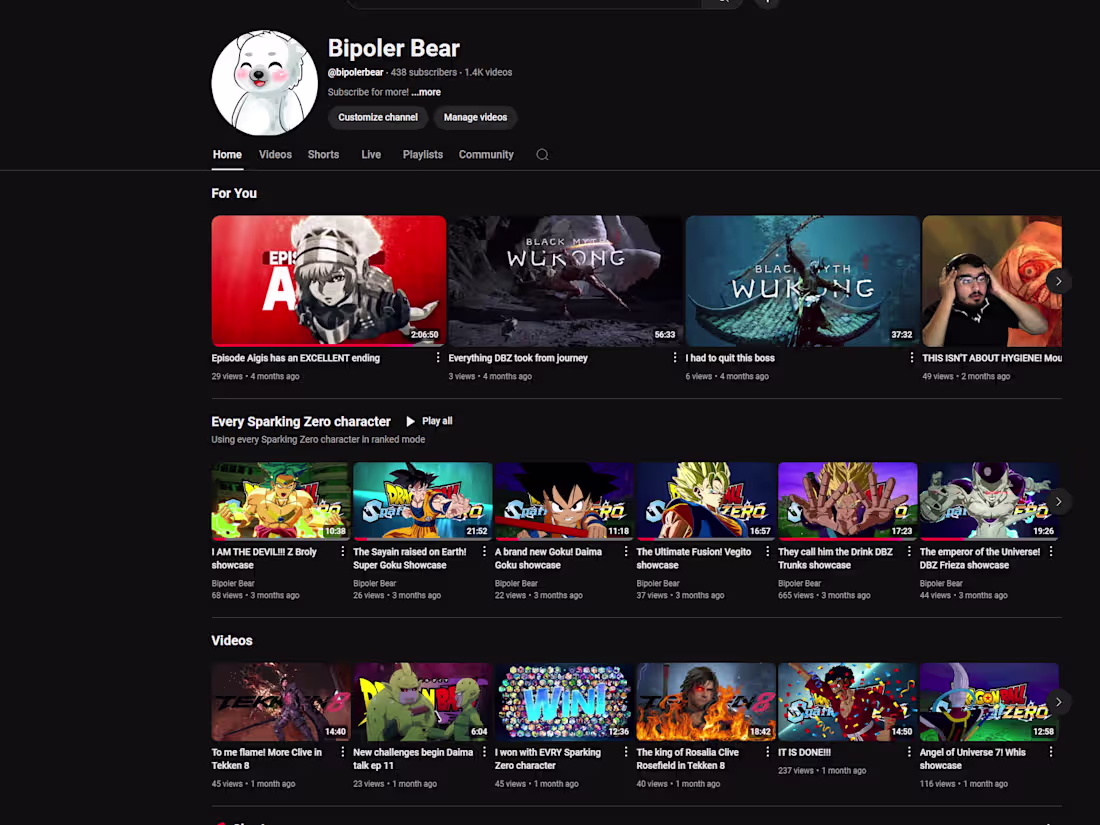The width and height of the screenshot is (1100, 825).
Task: Open options menu for Daima Goku showcase
Action: click(626, 552)
